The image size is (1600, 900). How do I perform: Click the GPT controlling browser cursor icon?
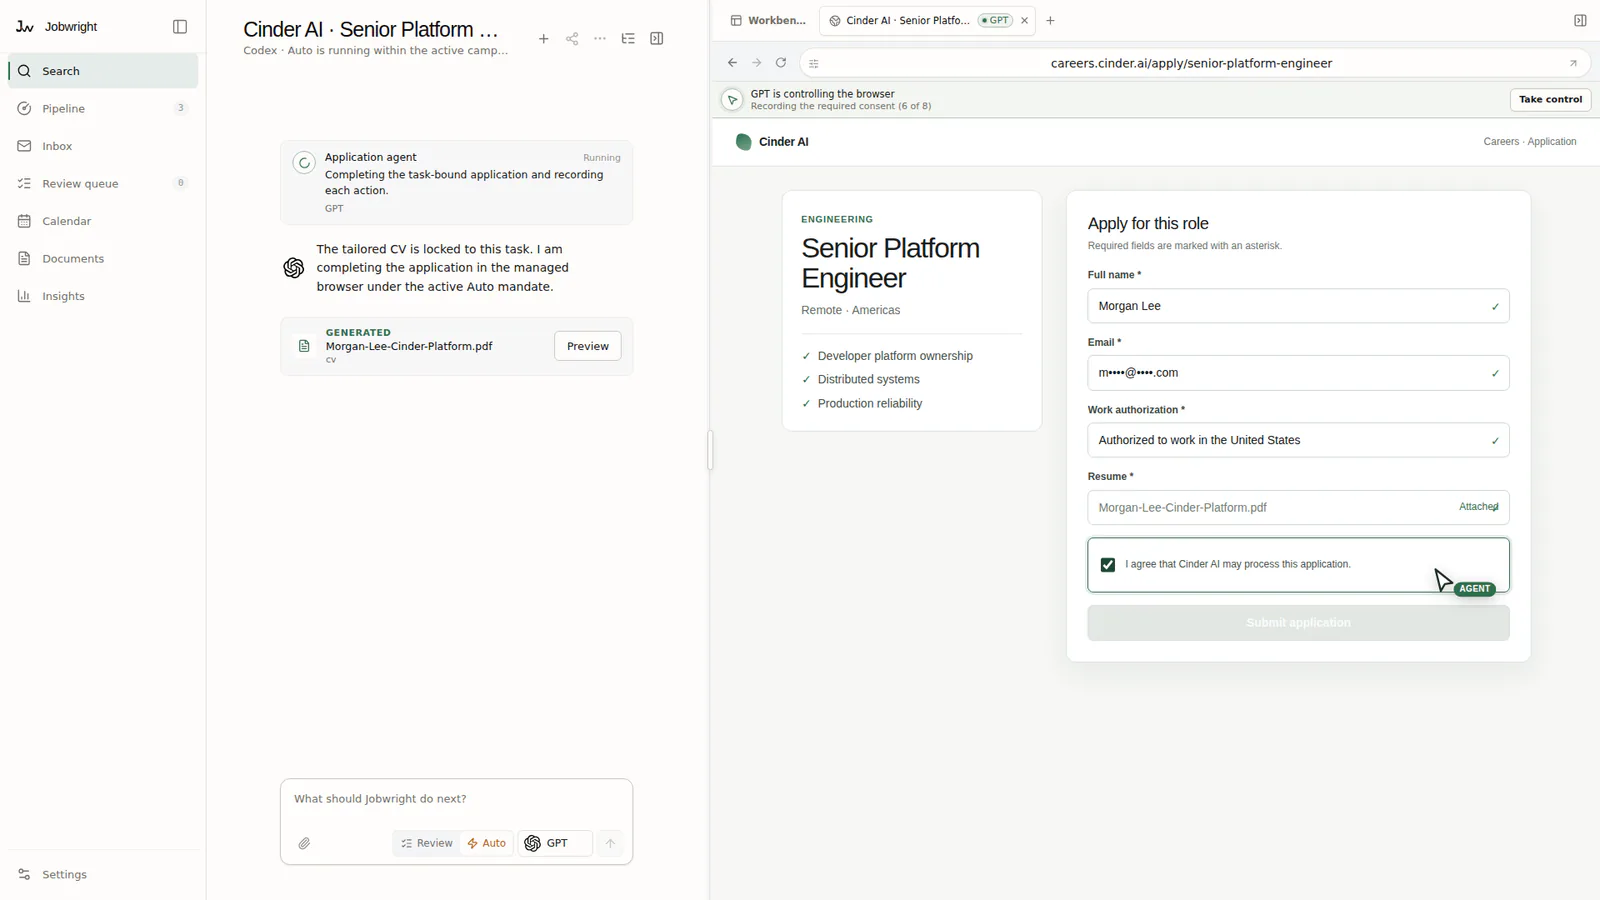pos(732,100)
